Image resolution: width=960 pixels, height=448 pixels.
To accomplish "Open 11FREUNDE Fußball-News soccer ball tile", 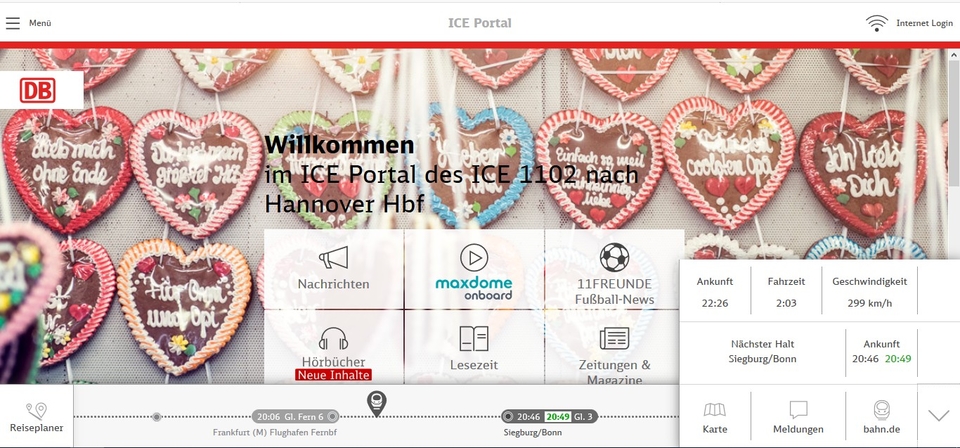I will [x=614, y=269].
